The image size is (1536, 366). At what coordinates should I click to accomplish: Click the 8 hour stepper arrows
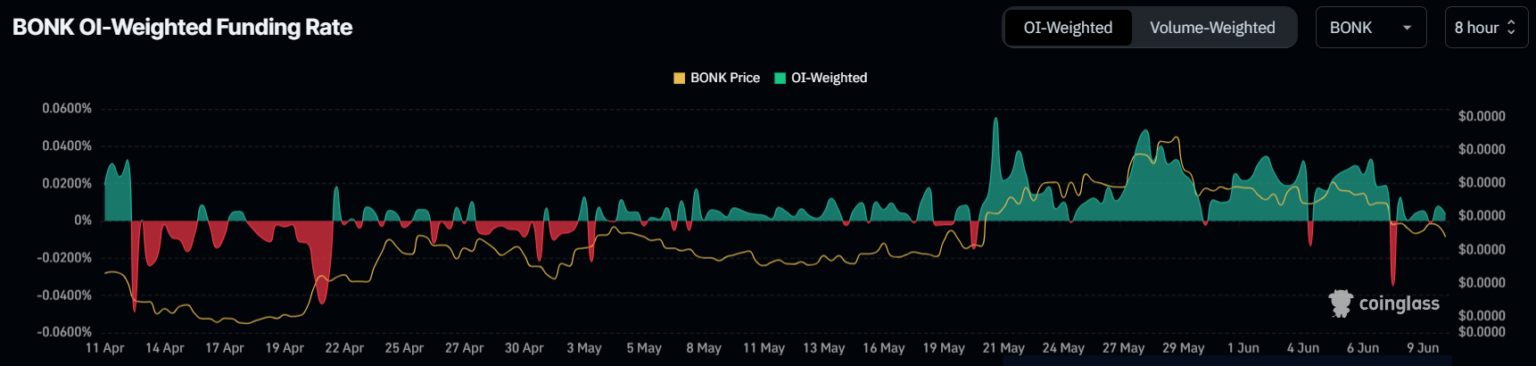(x=1511, y=28)
